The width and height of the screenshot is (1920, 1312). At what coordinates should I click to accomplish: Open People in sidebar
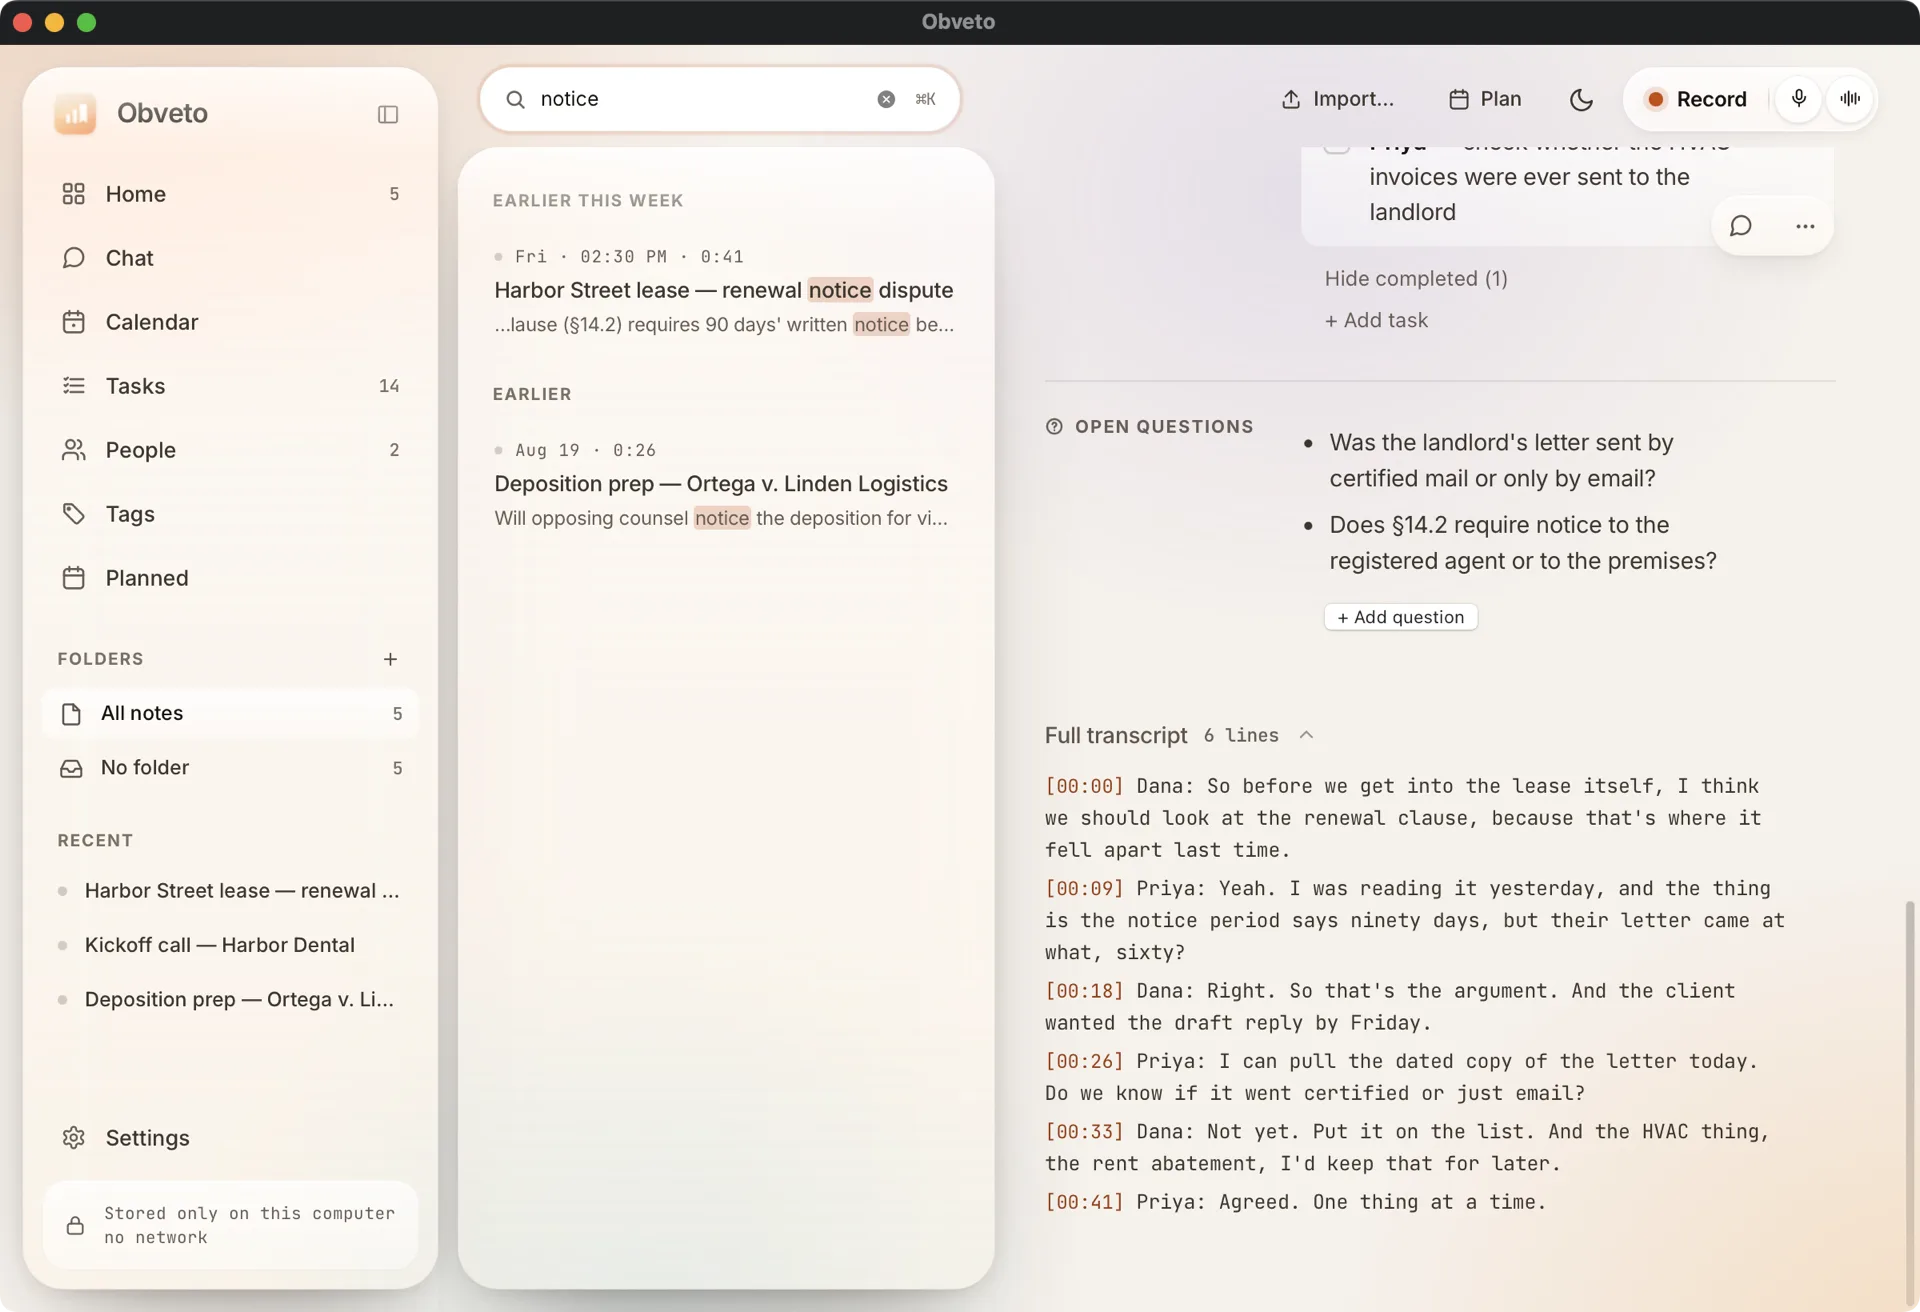click(x=230, y=450)
